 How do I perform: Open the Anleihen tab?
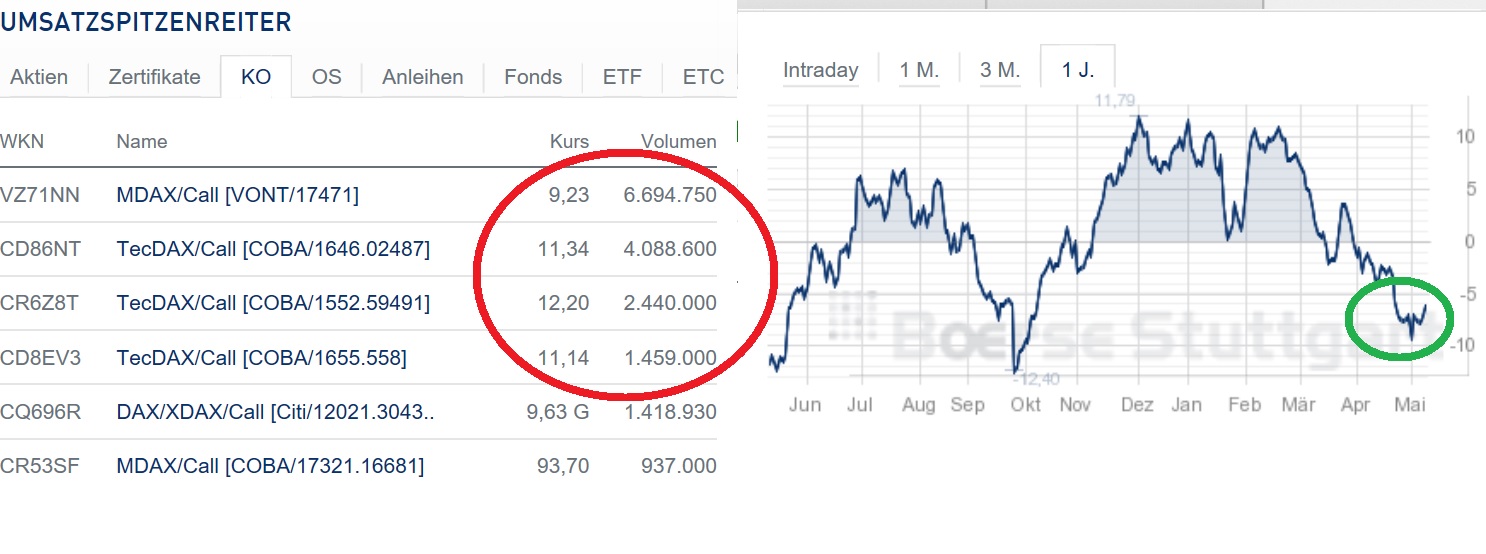(x=422, y=77)
